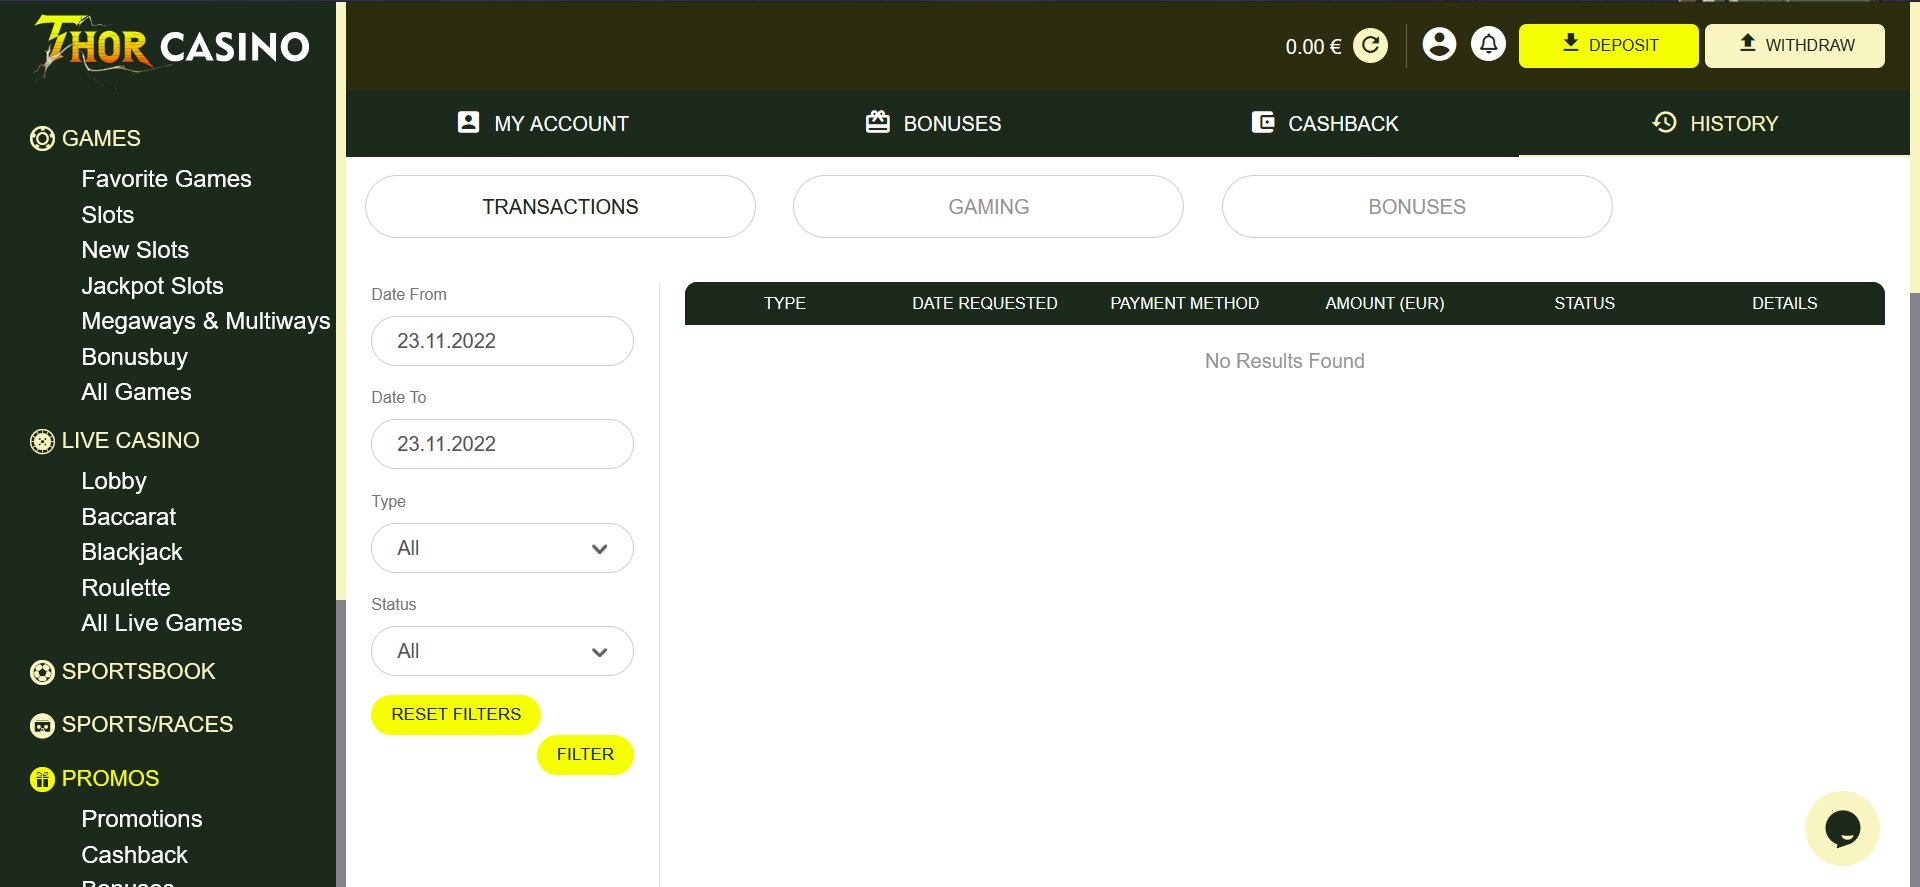Open the Status dropdown
This screenshot has height=887, width=1920.
(x=502, y=651)
